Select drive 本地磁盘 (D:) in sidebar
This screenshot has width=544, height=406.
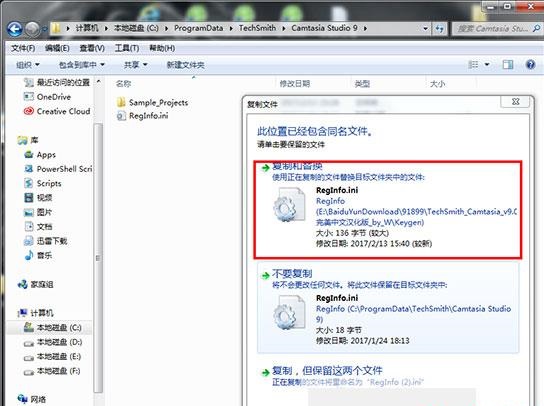(52, 342)
